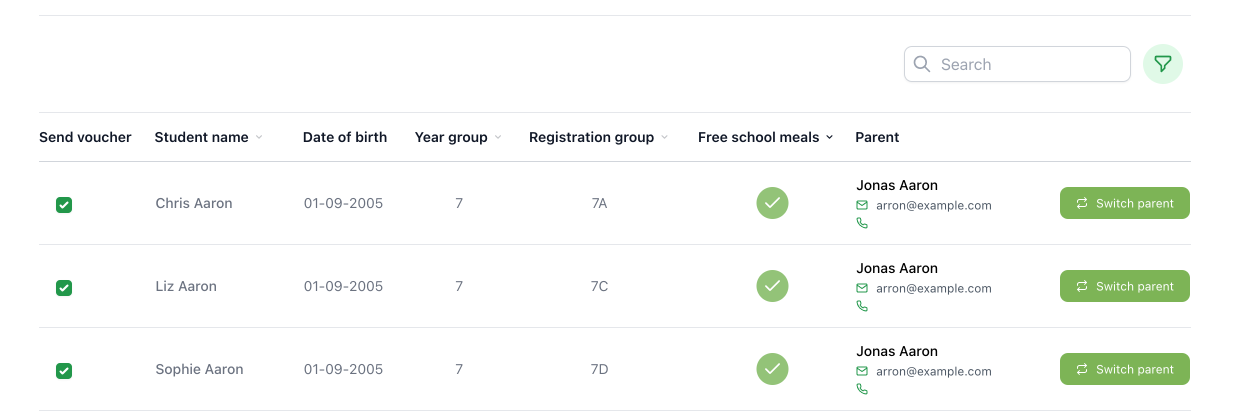The image size is (1235, 414).
Task: Expand the Year group column dropdown
Action: 498,138
